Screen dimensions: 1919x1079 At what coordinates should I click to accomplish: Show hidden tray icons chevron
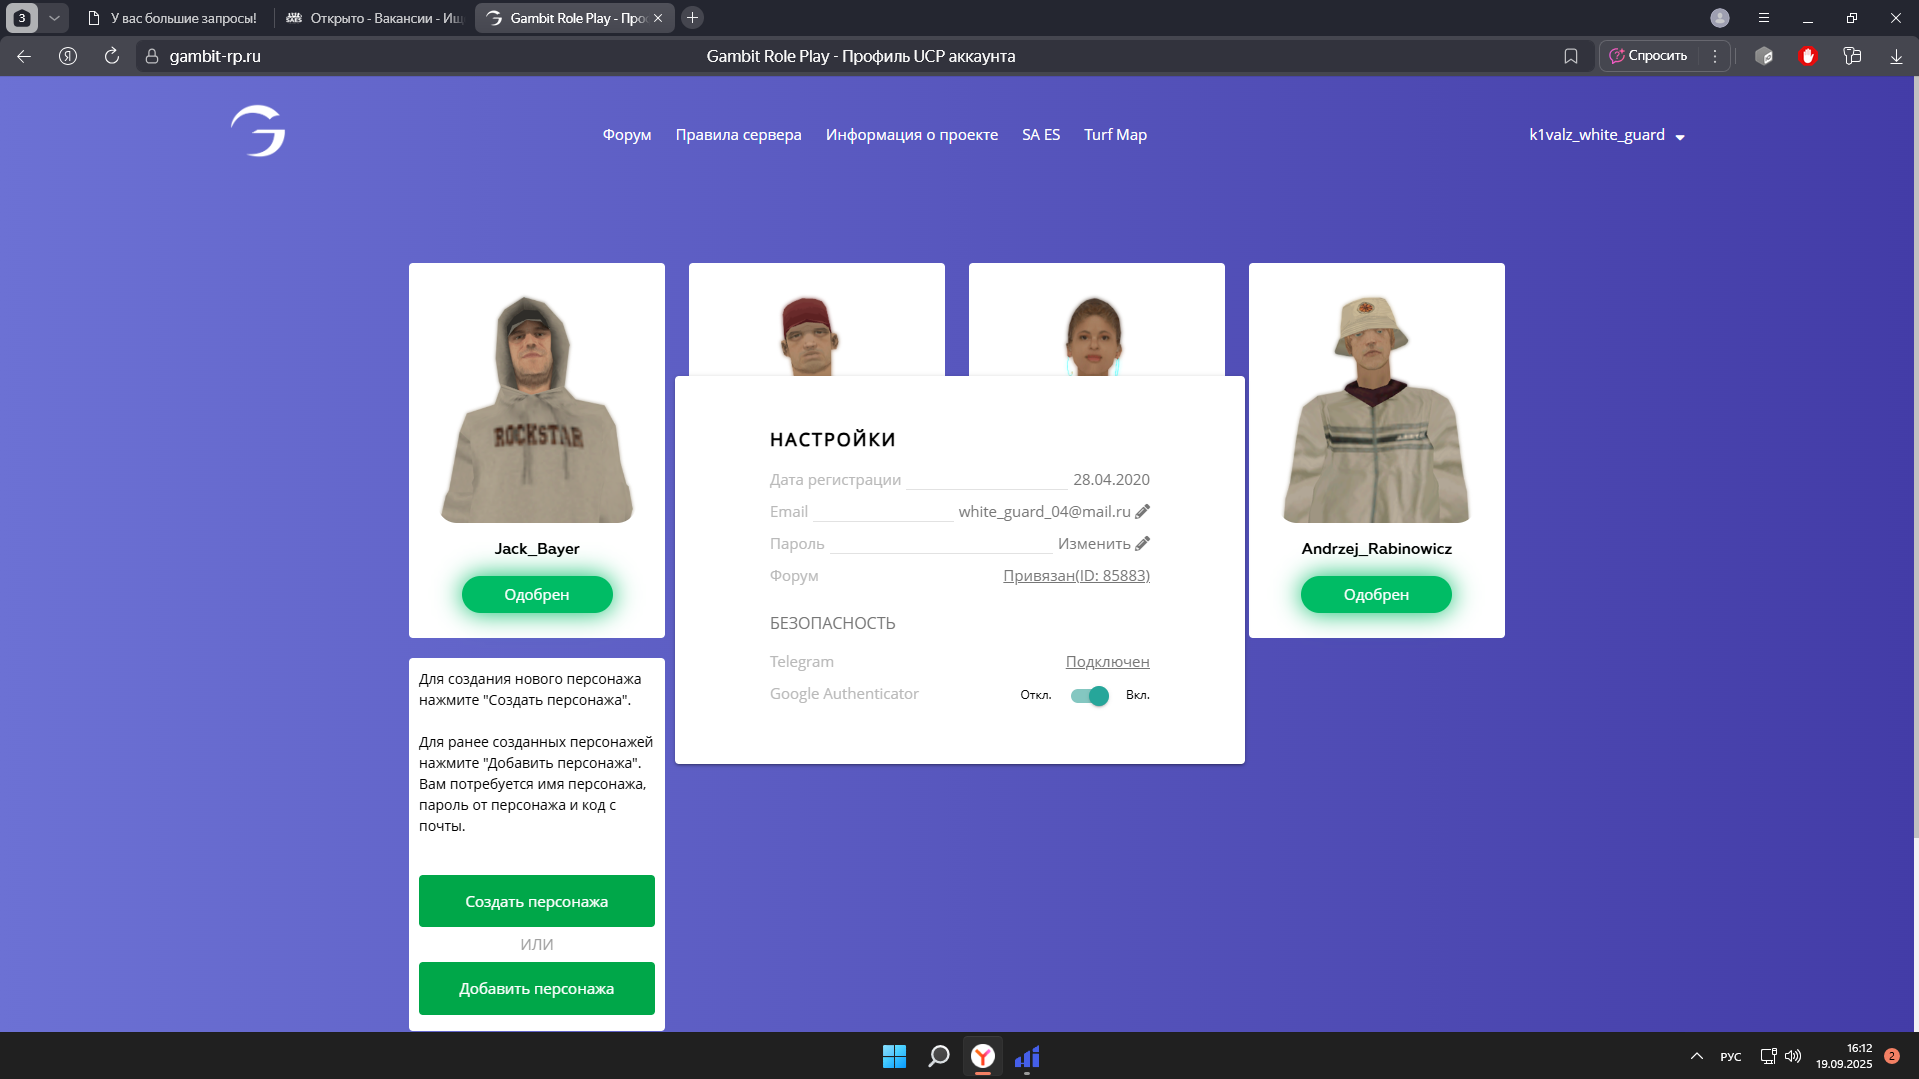(x=1697, y=1056)
